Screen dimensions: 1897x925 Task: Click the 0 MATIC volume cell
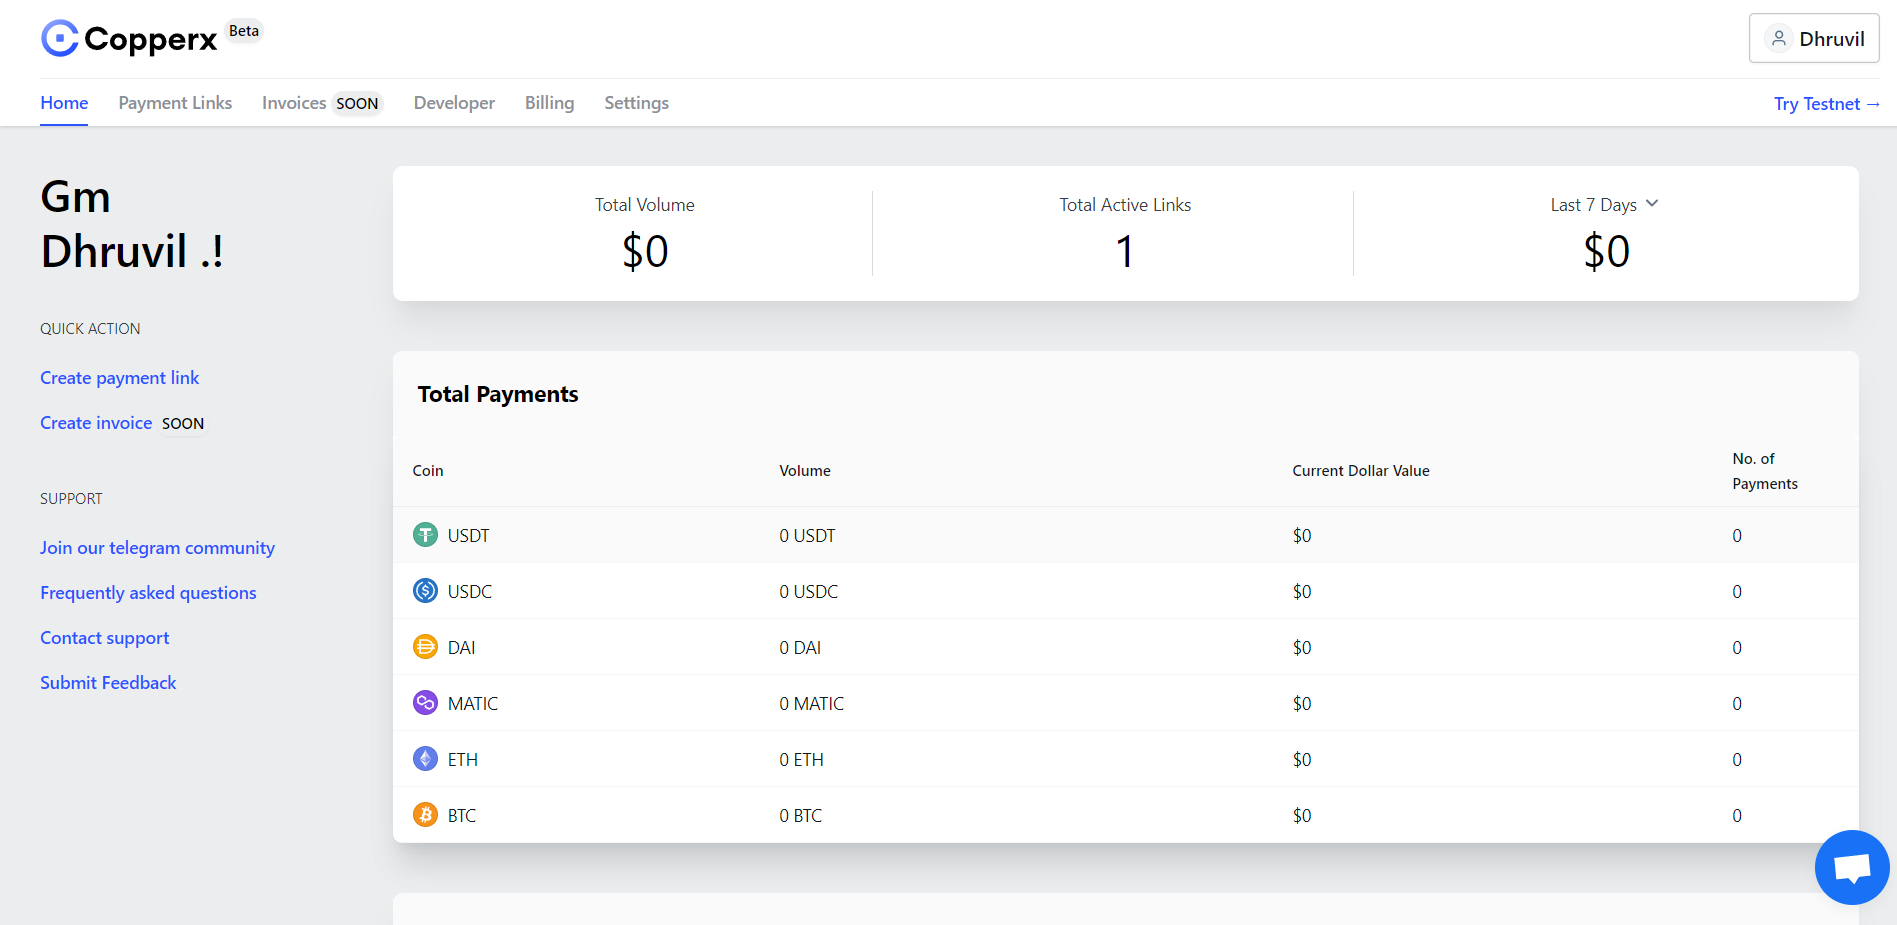coord(812,704)
